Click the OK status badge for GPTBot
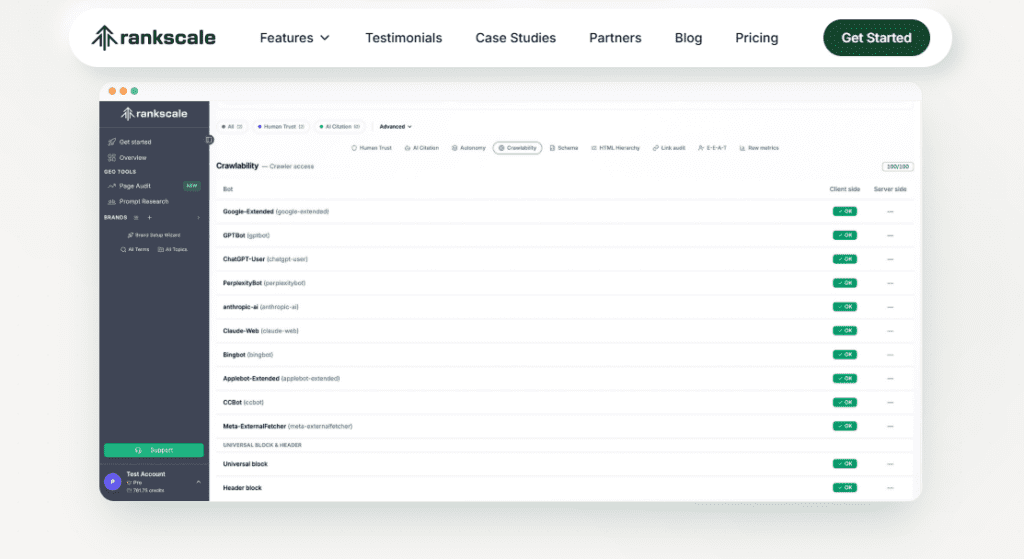This screenshot has height=559, width=1024. (x=844, y=235)
